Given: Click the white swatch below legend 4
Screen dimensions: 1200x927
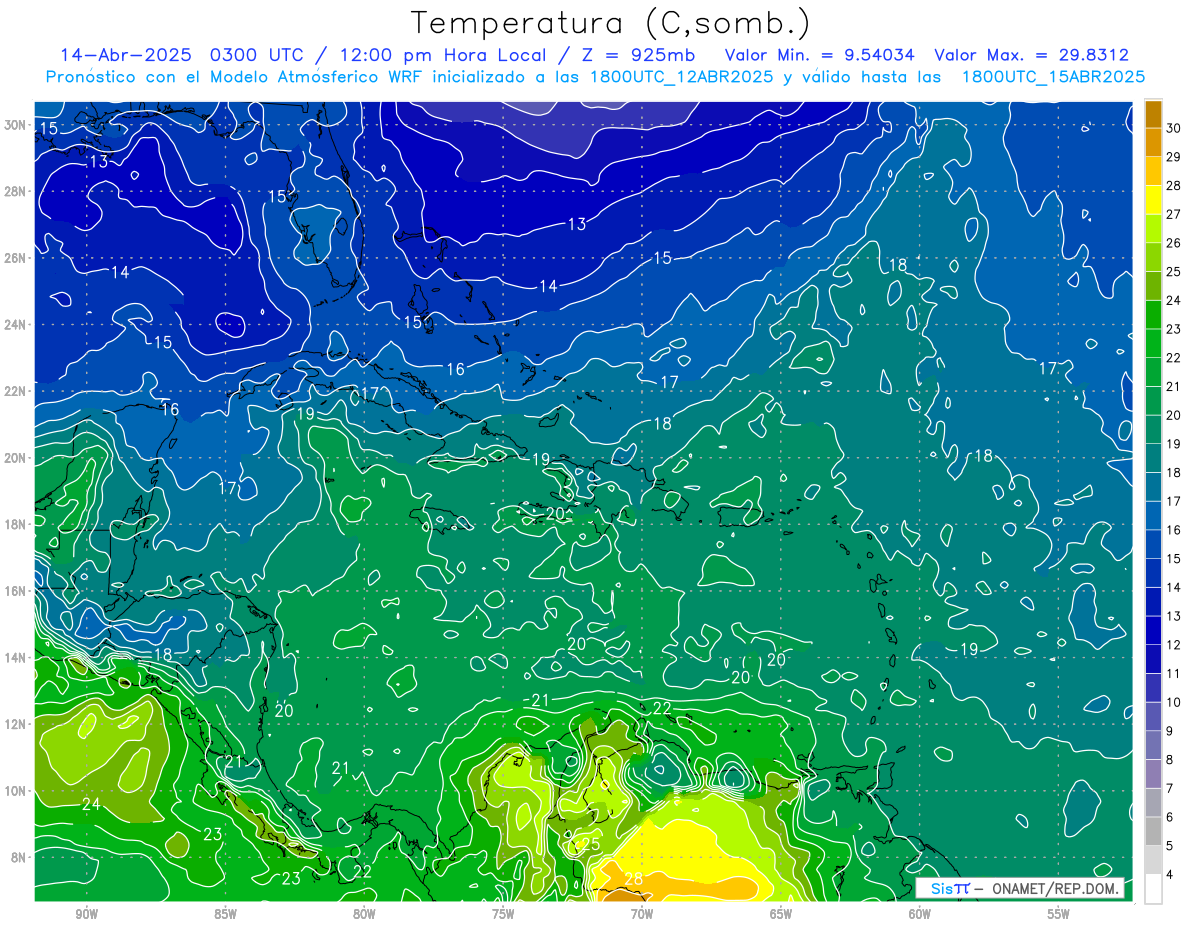Looking at the screenshot, I should pos(1153,890).
